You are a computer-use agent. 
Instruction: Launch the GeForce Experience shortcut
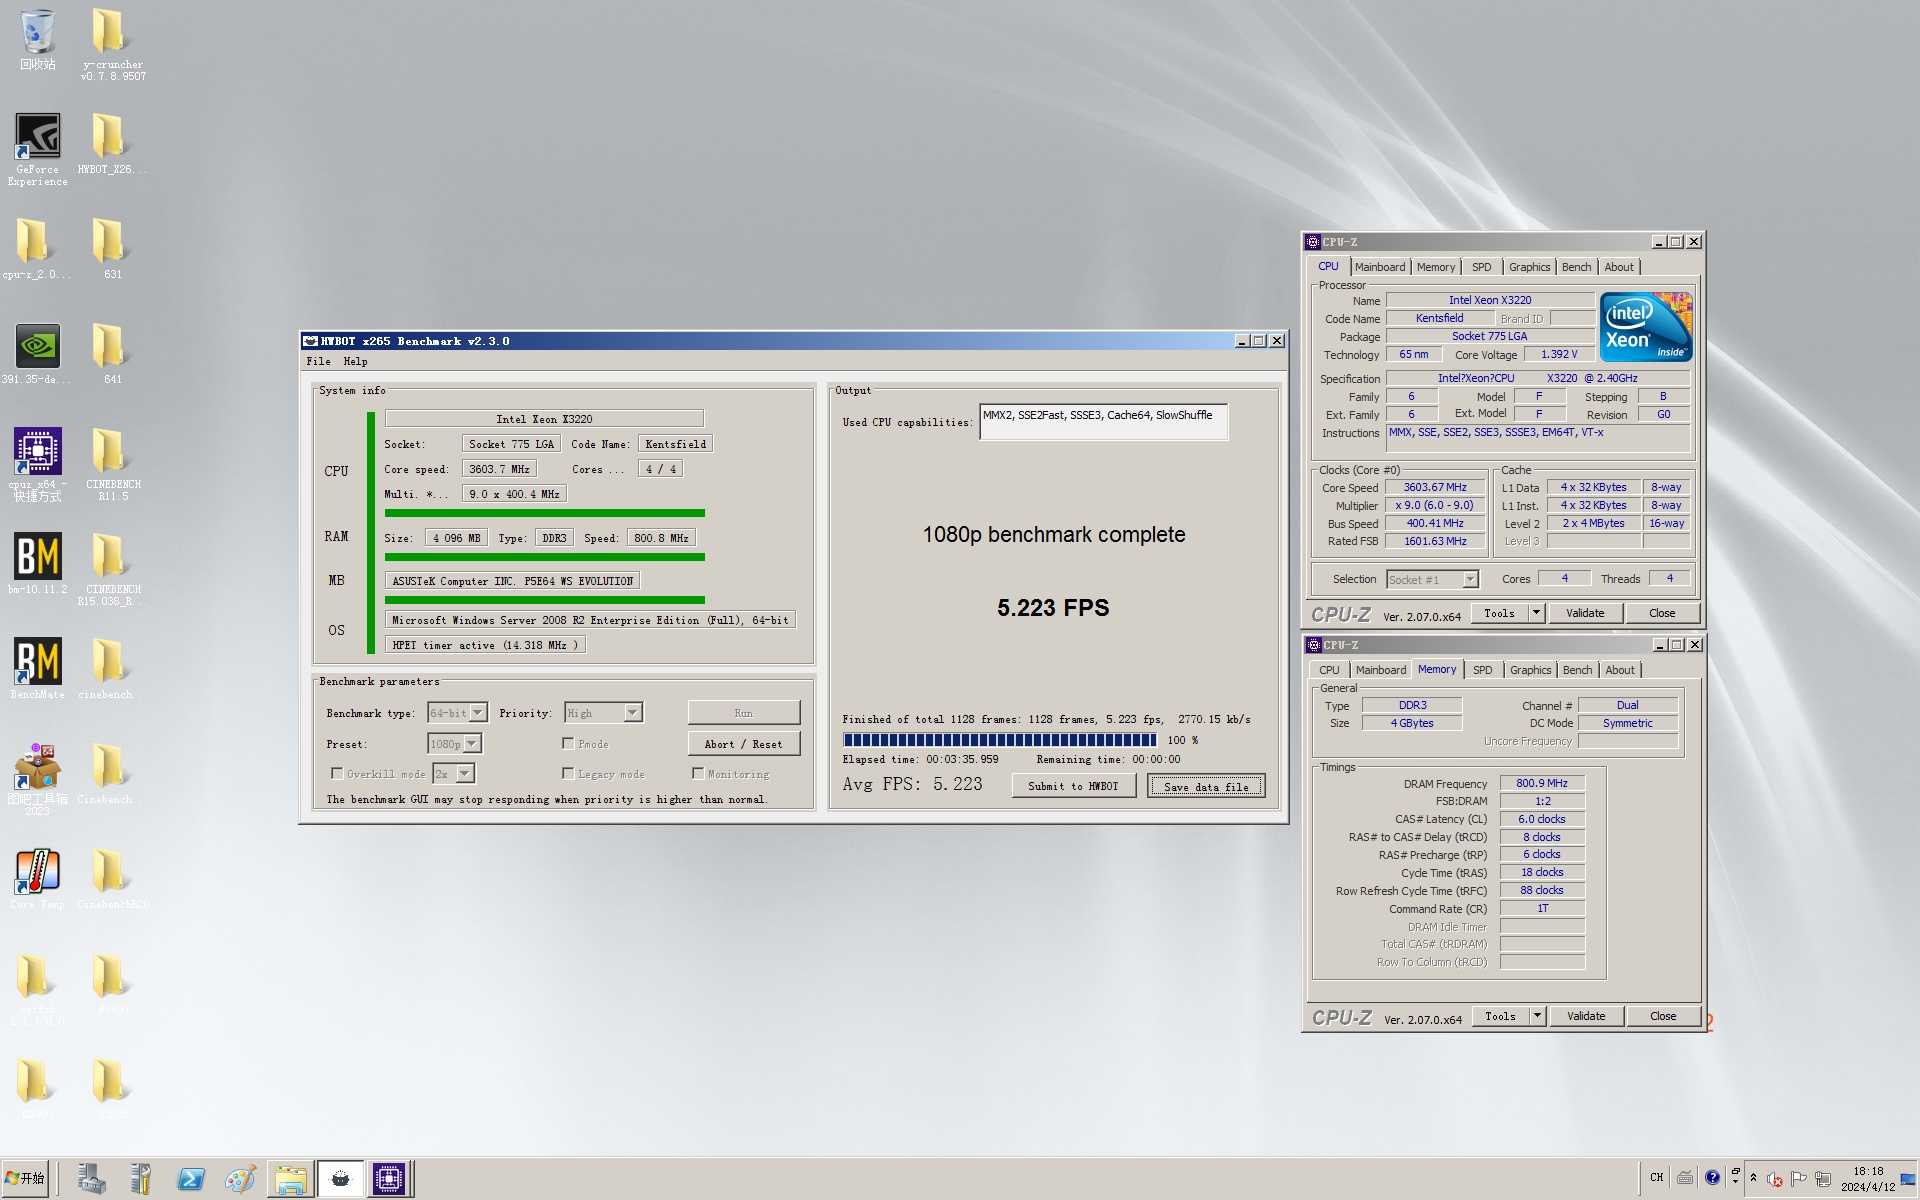38,148
